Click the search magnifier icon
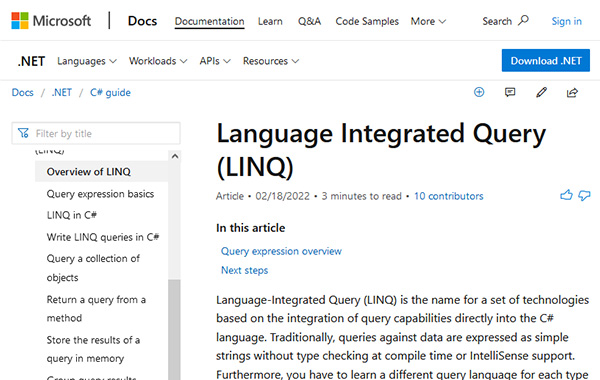600x380 pixels. click(x=523, y=20)
